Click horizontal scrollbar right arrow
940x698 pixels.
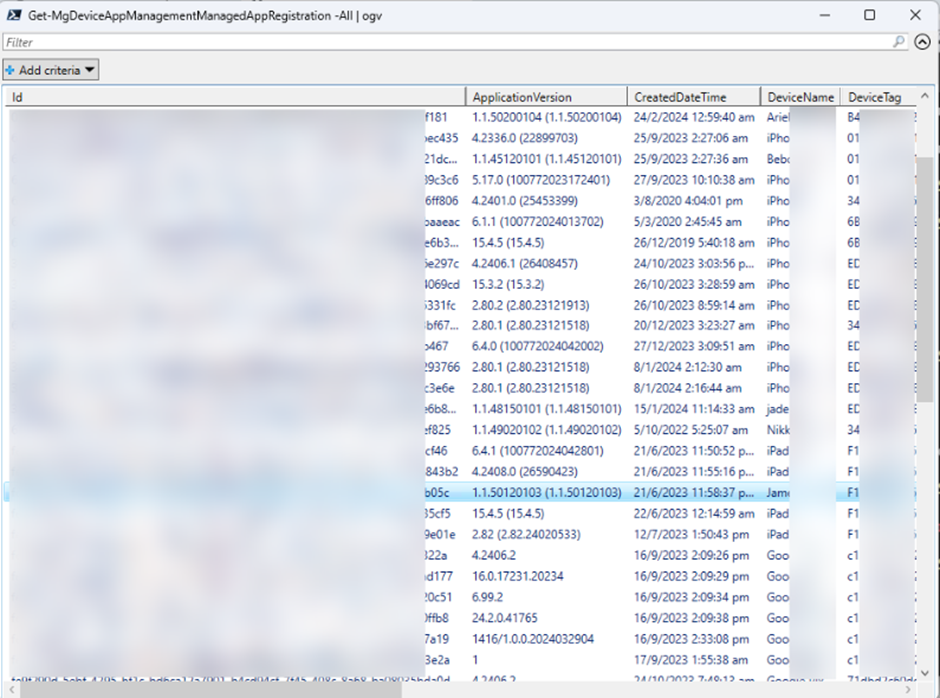coord(909,690)
